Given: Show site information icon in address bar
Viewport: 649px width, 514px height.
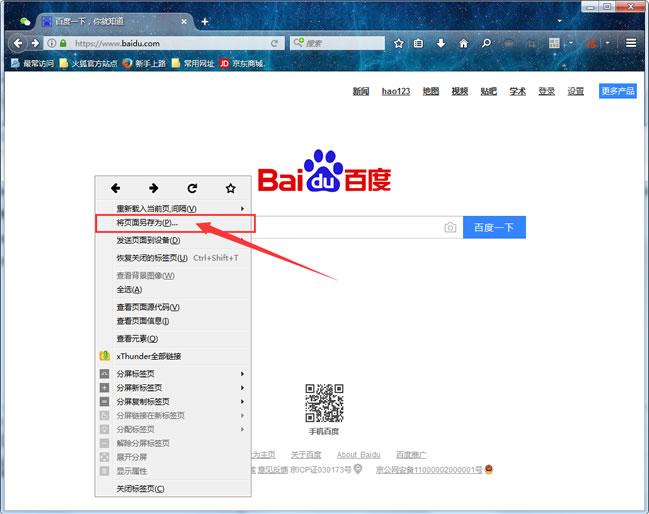Looking at the screenshot, I should point(52,43).
